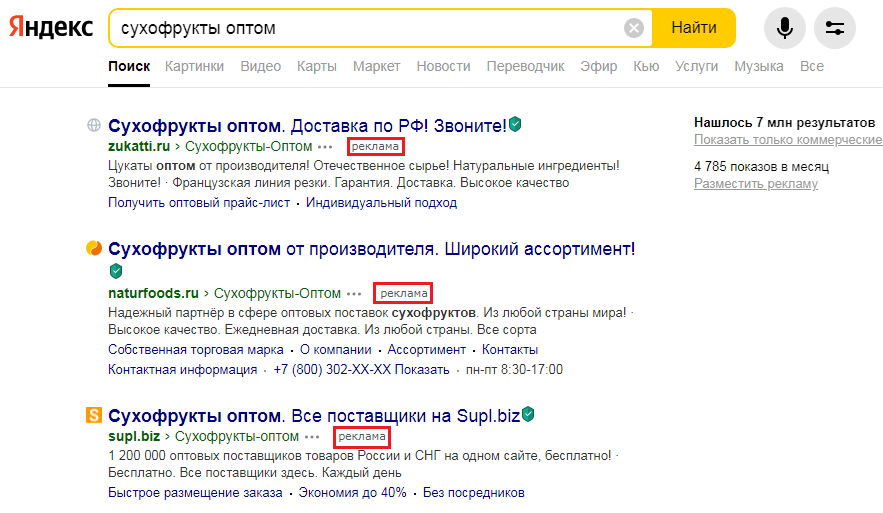Reveal phone number +7 (800) 302-XX-XX Показать

pos(361,370)
